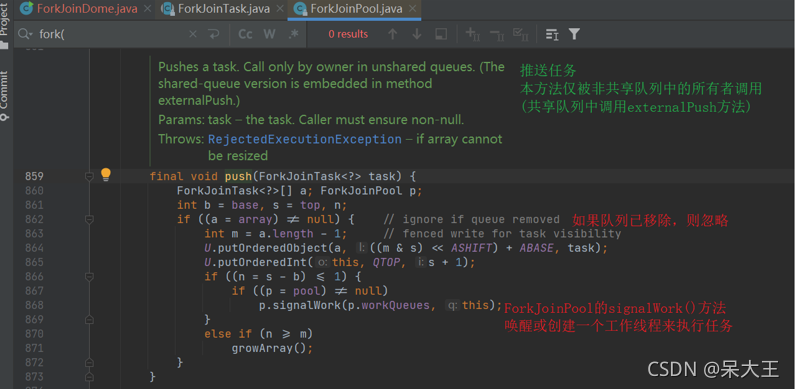Clear the search field text

(x=193, y=34)
